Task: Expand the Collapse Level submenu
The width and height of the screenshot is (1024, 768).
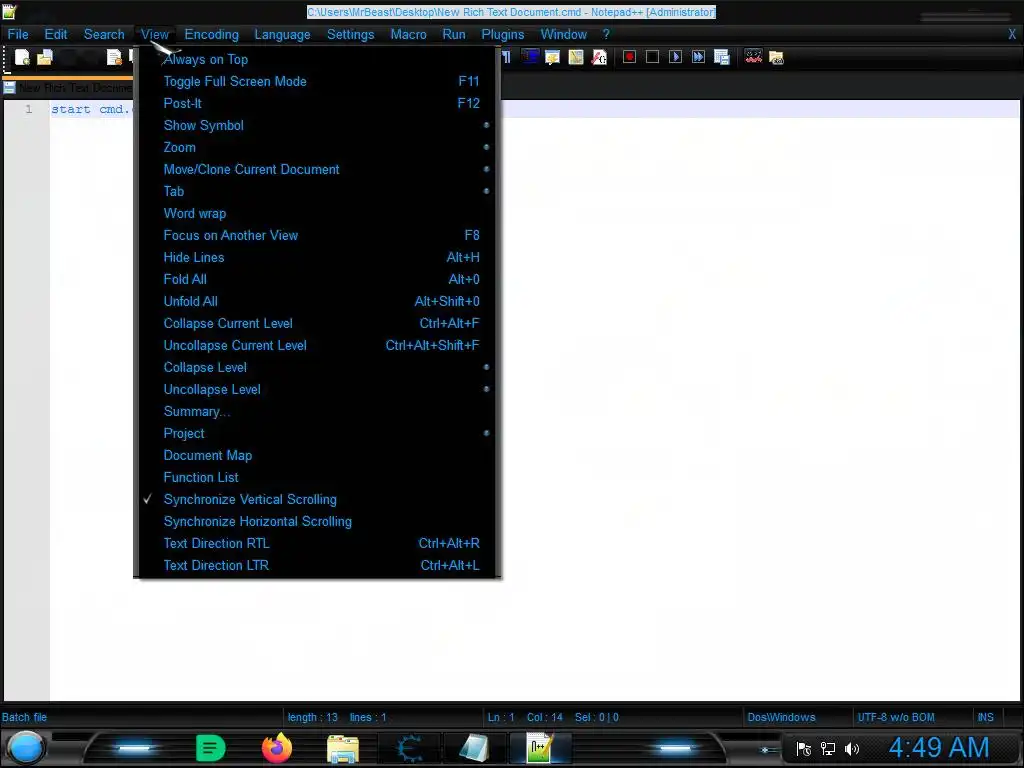Action: coord(317,368)
